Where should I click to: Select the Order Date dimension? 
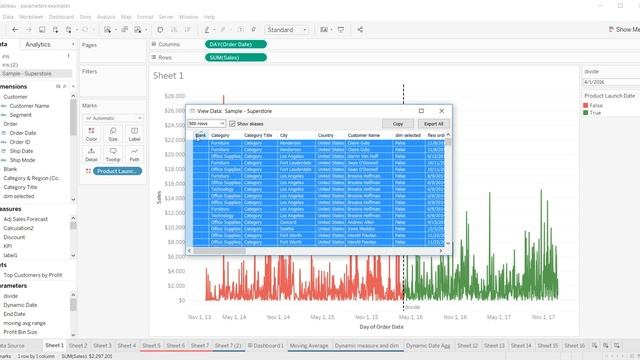[x=23, y=133]
